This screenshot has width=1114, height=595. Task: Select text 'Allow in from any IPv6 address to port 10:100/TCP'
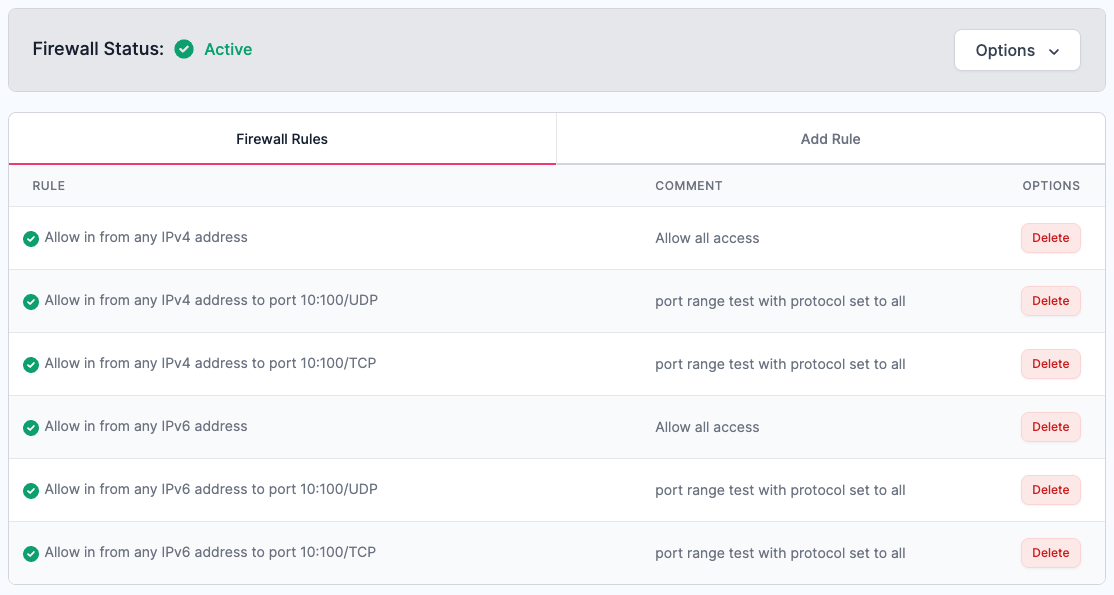(x=210, y=552)
